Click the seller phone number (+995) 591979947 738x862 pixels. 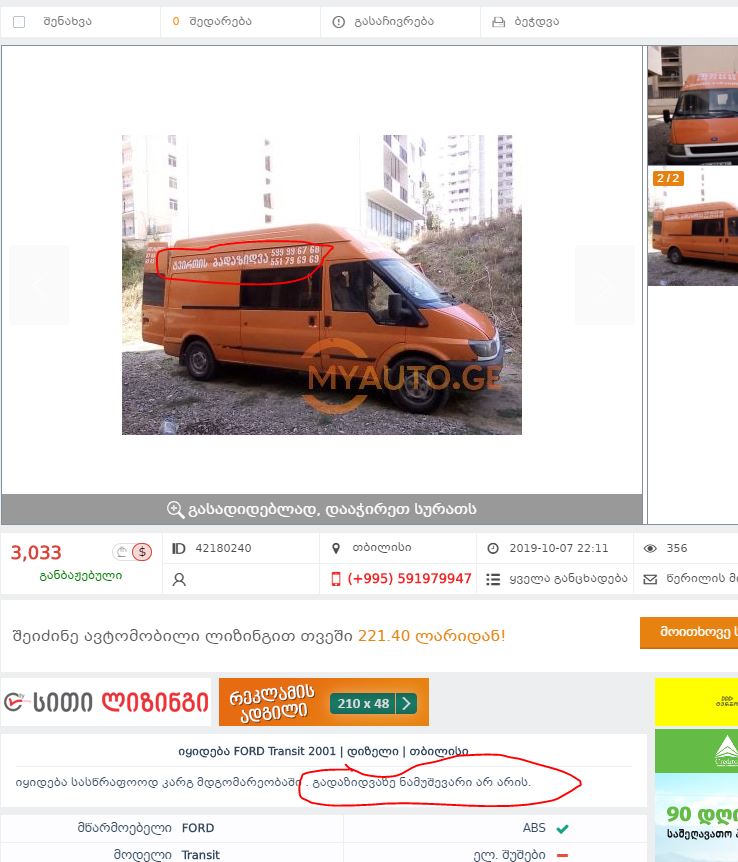(x=409, y=578)
